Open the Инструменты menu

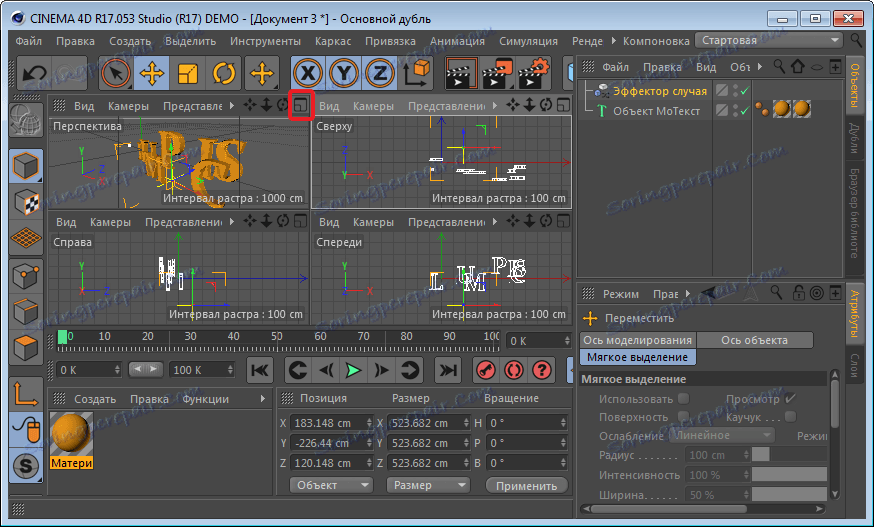pyautogui.click(x=265, y=41)
